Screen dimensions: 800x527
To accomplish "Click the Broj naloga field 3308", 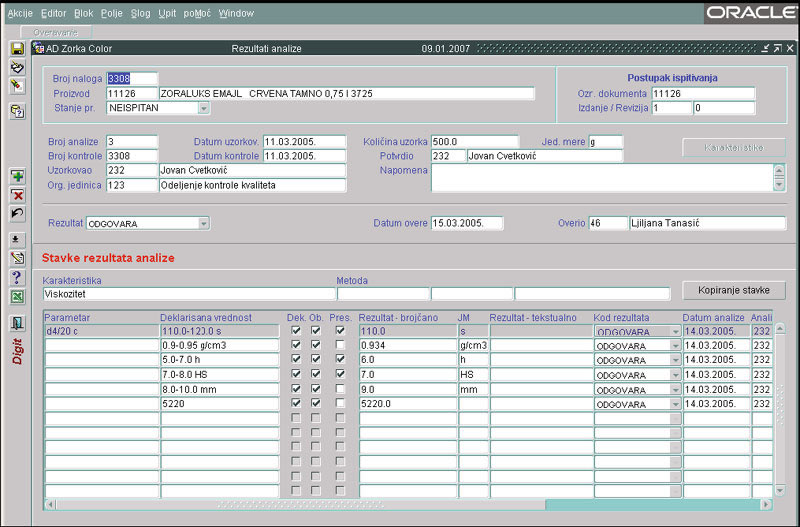I will [x=132, y=79].
